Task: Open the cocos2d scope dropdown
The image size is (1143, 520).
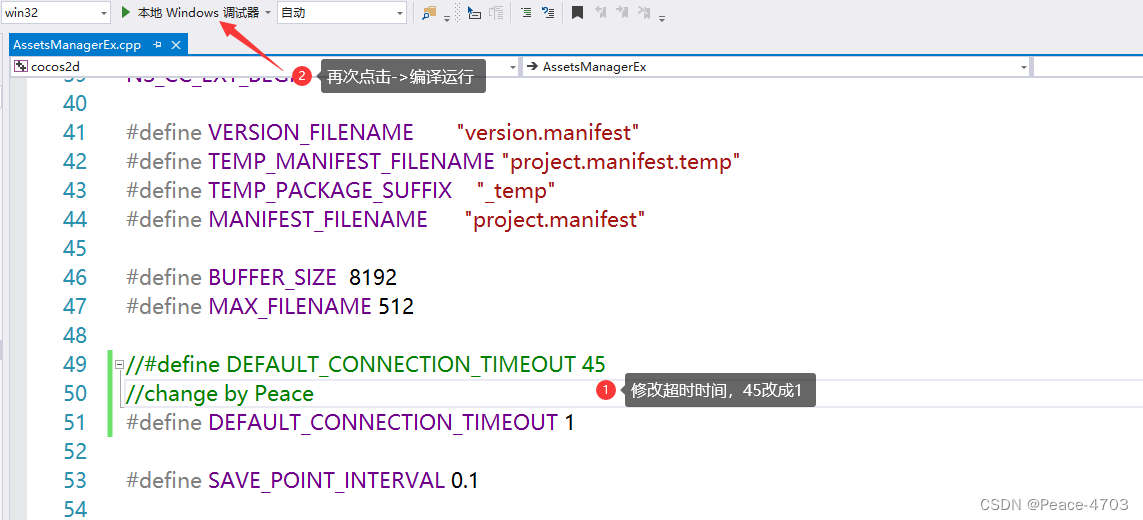Action: [265, 67]
